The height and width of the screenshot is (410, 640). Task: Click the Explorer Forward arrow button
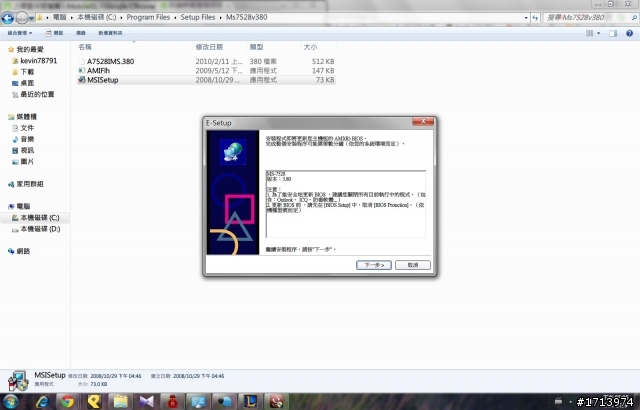(x=22, y=18)
